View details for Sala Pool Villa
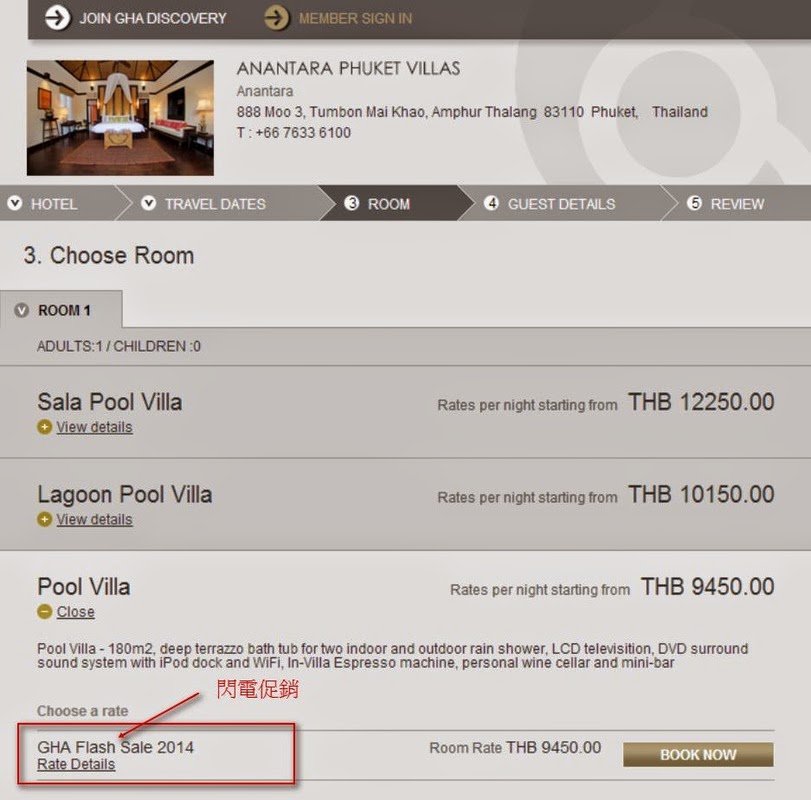The image size is (811, 800). (94, 428)
